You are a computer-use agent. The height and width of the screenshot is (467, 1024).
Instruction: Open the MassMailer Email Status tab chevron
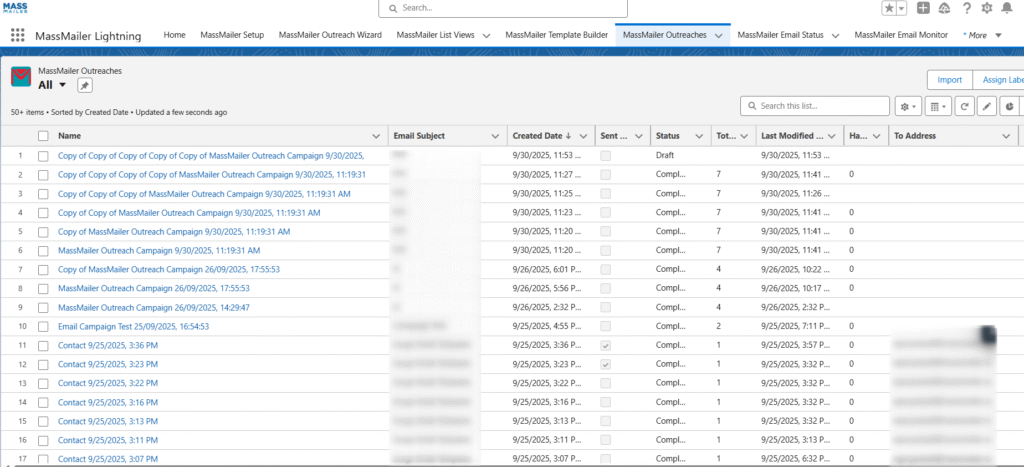(836, 35)
